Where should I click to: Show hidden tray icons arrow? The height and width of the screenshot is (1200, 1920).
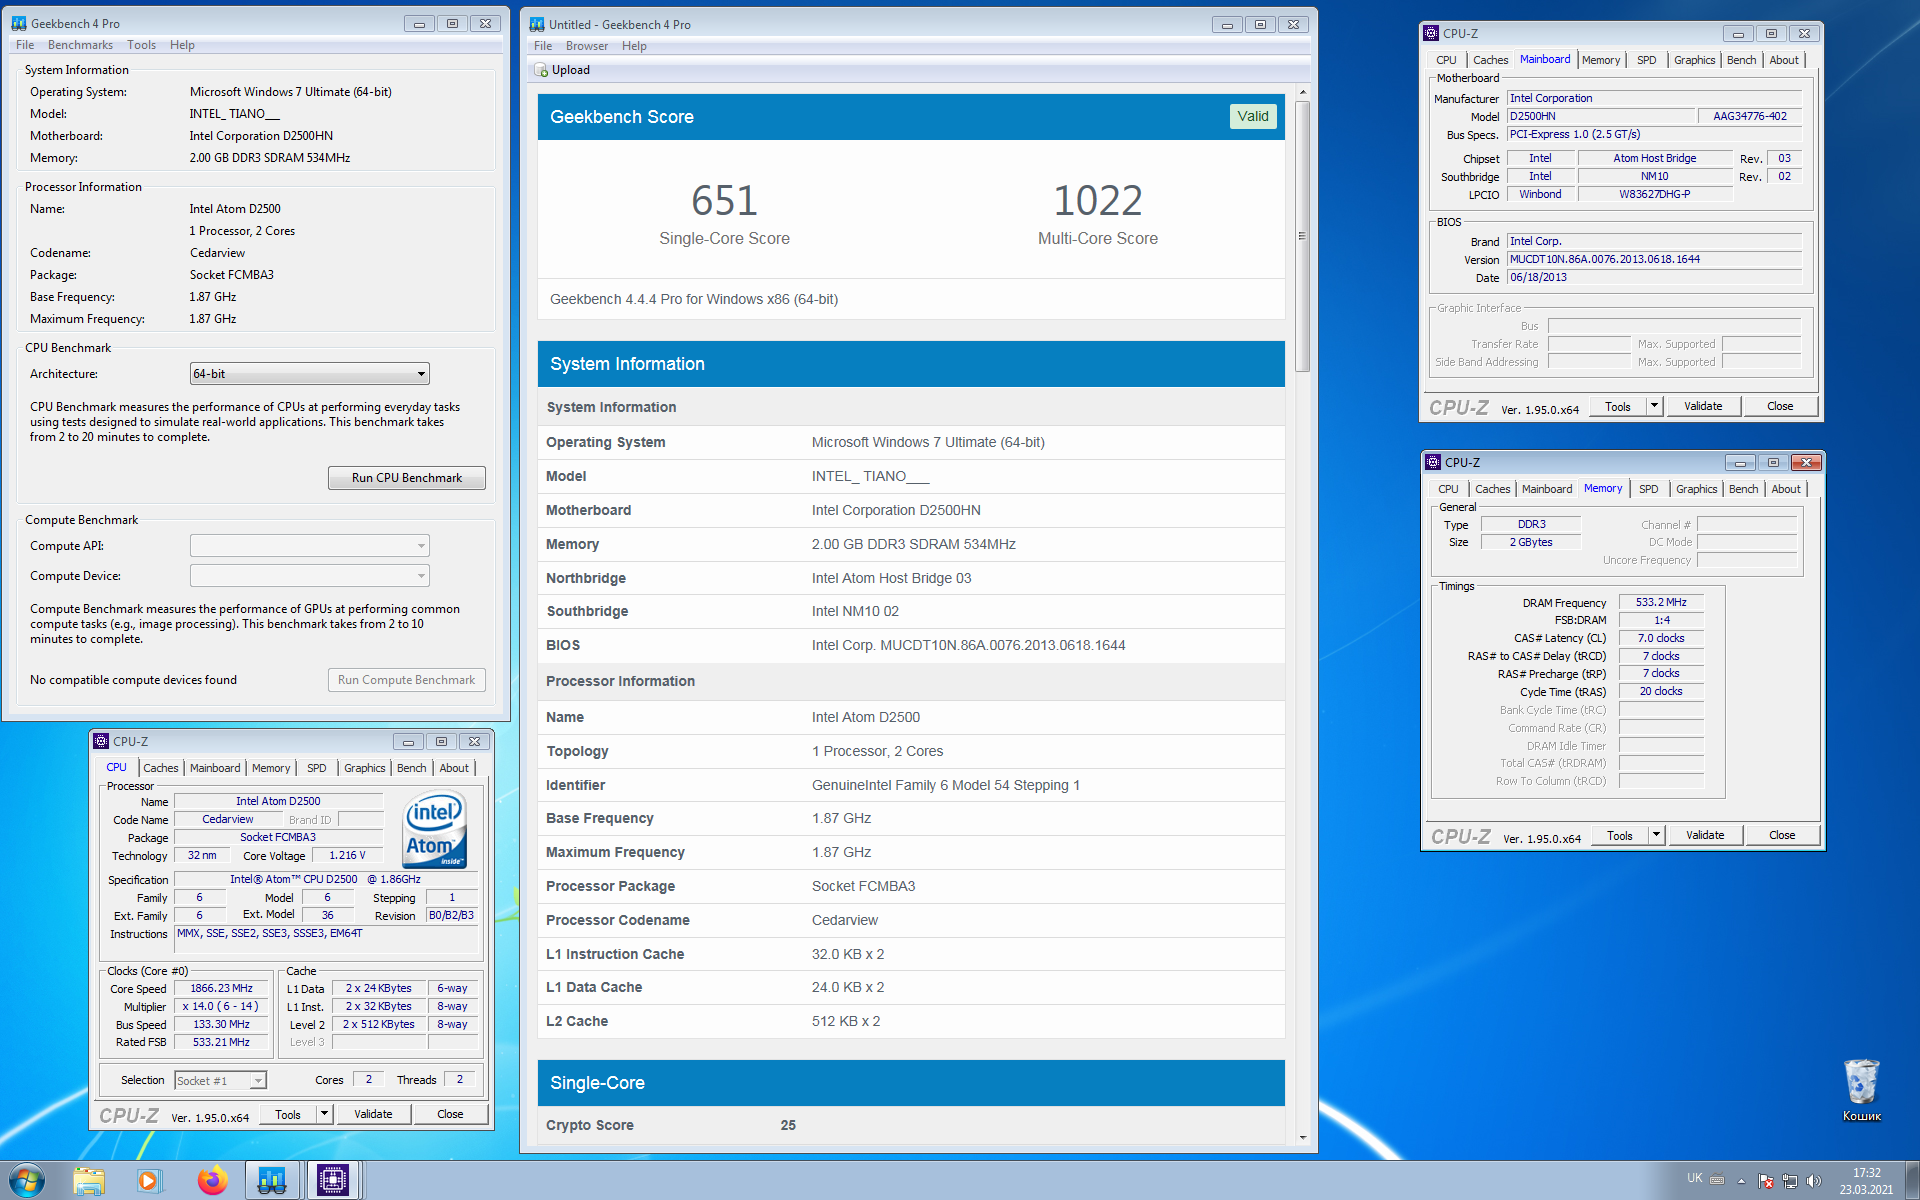(1741, 1181)
